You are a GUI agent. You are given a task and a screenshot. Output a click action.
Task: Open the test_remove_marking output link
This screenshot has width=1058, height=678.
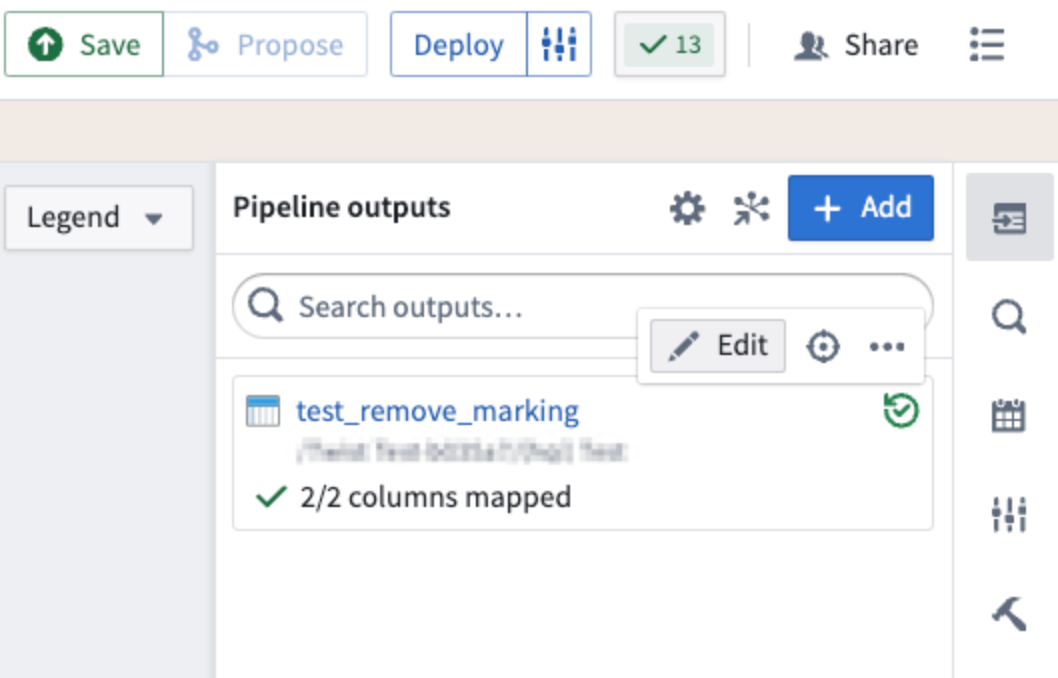pos(437,411)
